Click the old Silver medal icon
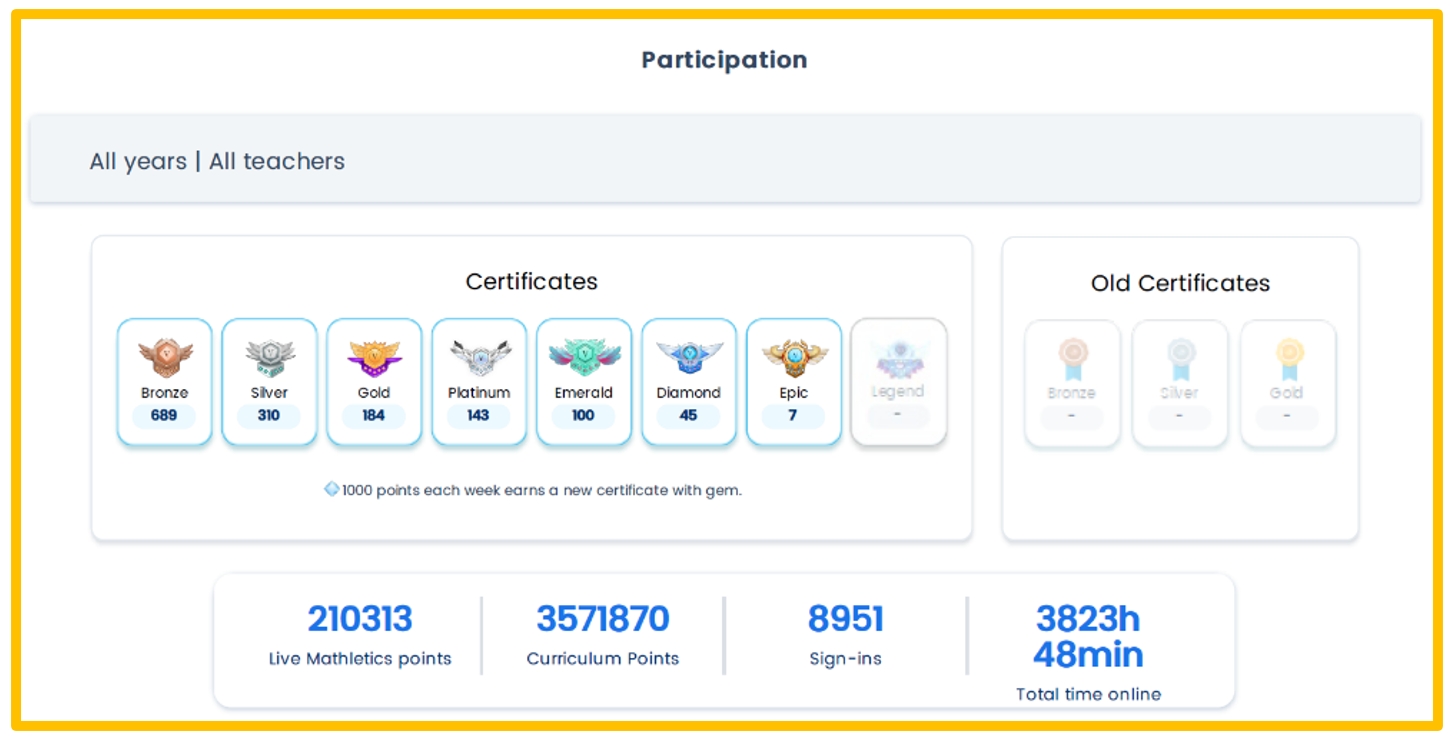 click(1180, 359)
